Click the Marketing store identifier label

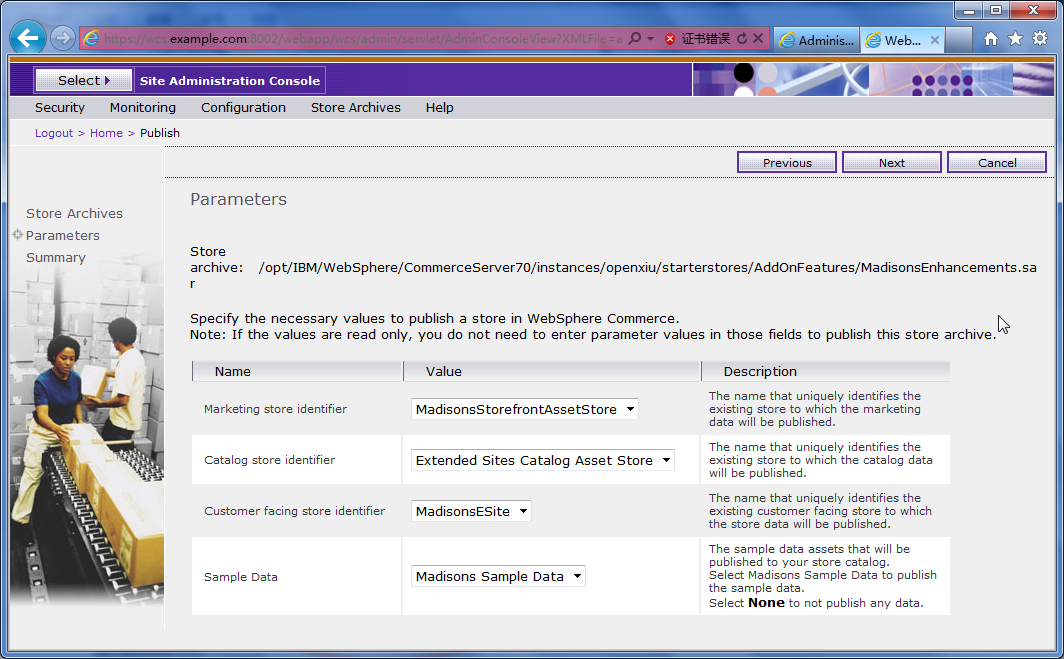tap(276, 409)
